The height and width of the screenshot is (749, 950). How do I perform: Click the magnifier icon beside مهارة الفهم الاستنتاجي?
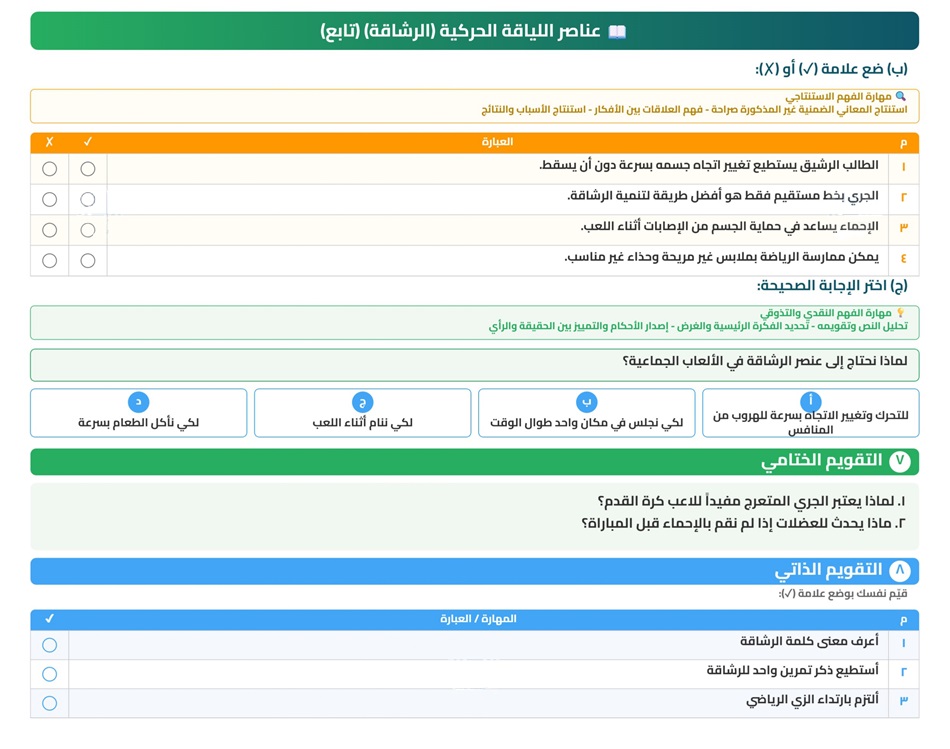pos(900,96)
